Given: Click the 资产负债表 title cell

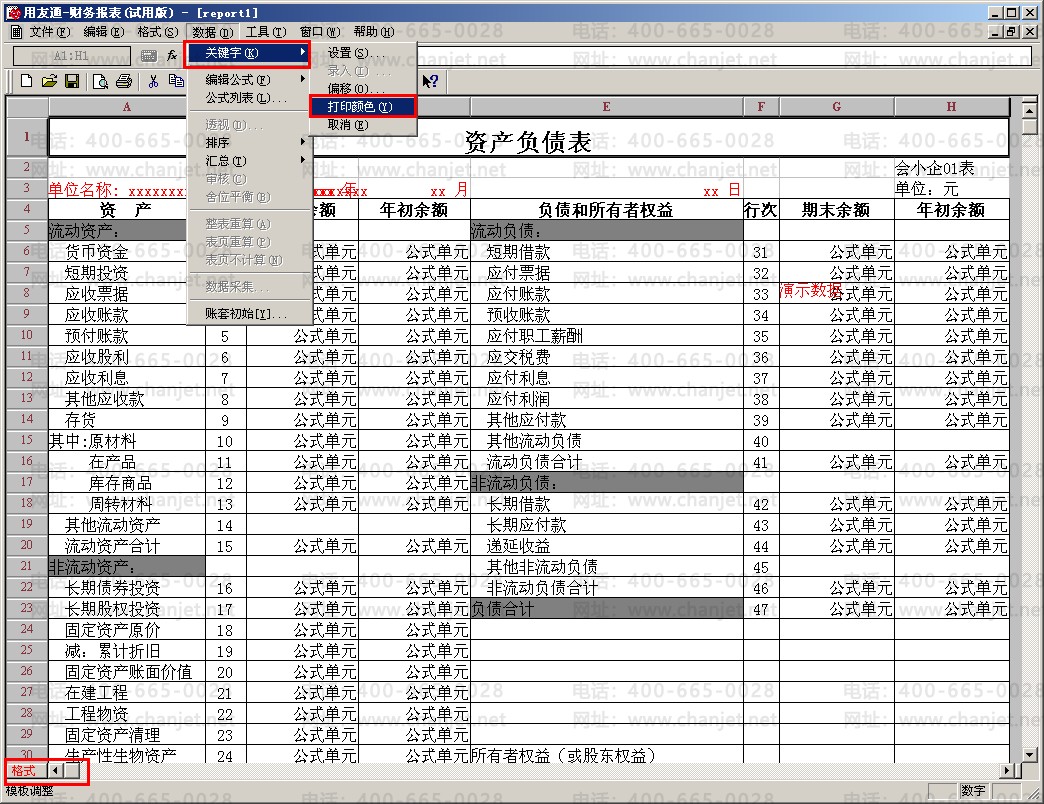Looking at the screenshot, I should coord(528,140).
